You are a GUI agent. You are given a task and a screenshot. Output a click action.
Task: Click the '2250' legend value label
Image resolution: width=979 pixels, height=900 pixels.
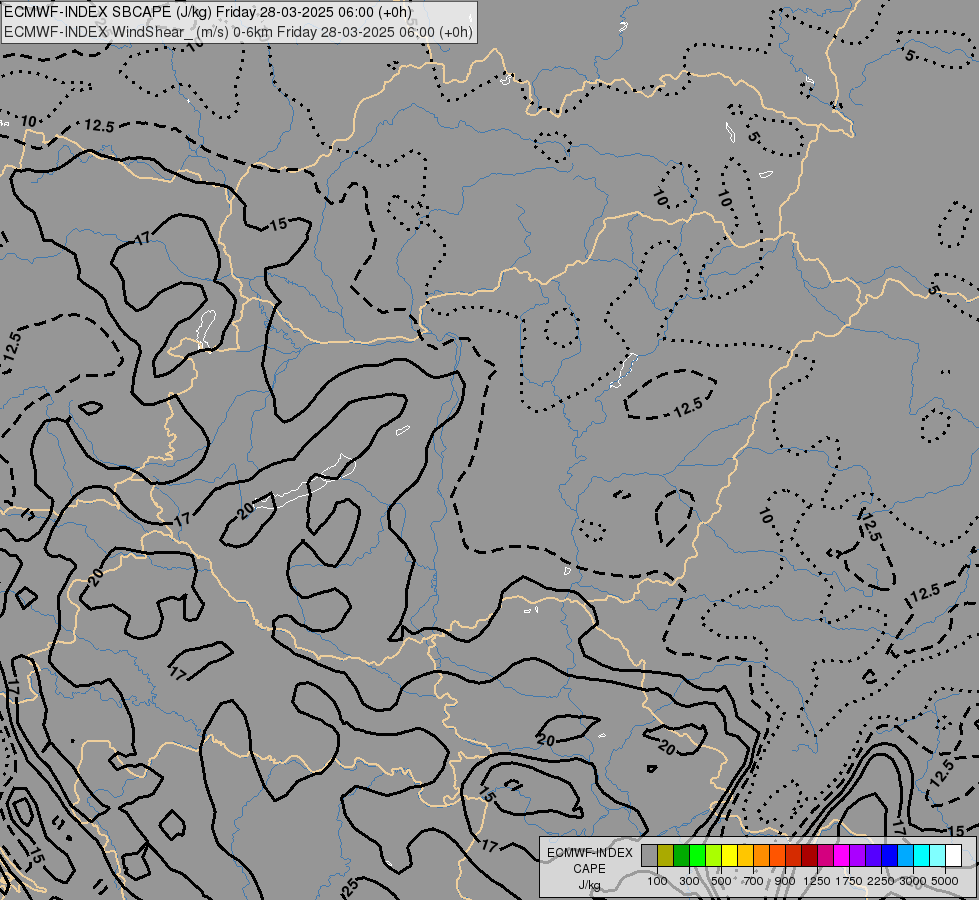click(881, 881)
